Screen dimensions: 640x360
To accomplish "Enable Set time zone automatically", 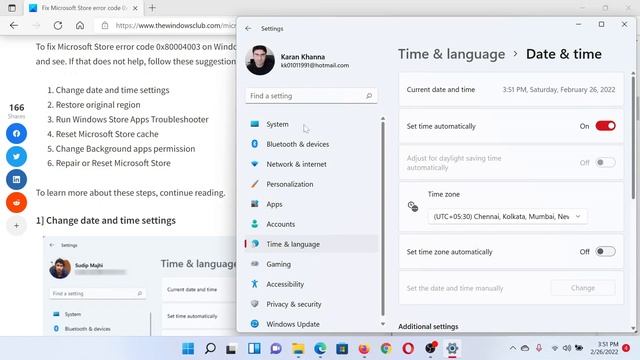I will (x=605, y=251).
